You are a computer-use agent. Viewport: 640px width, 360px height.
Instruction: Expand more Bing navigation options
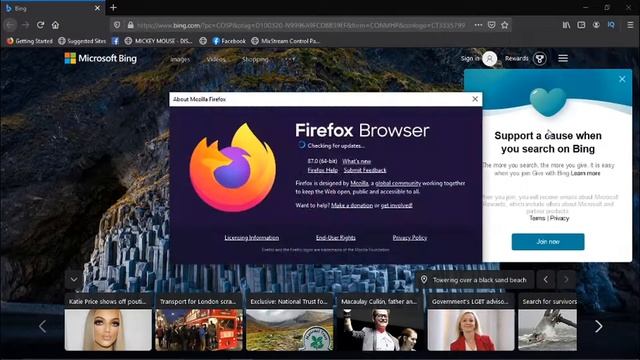click(289, 59)
